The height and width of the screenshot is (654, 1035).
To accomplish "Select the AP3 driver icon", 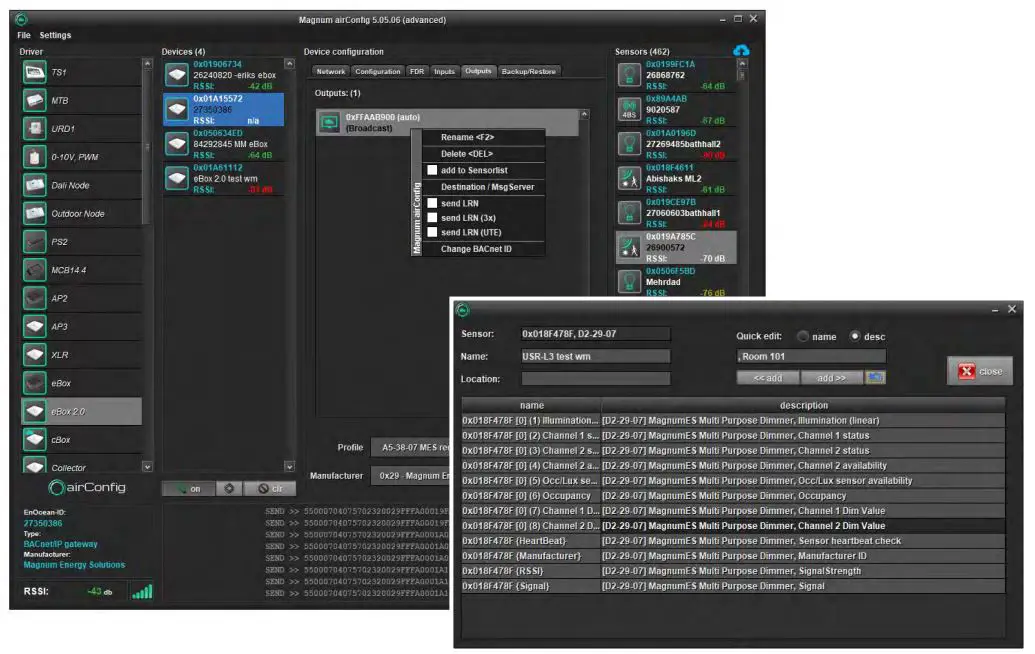I will pos(34,327).
